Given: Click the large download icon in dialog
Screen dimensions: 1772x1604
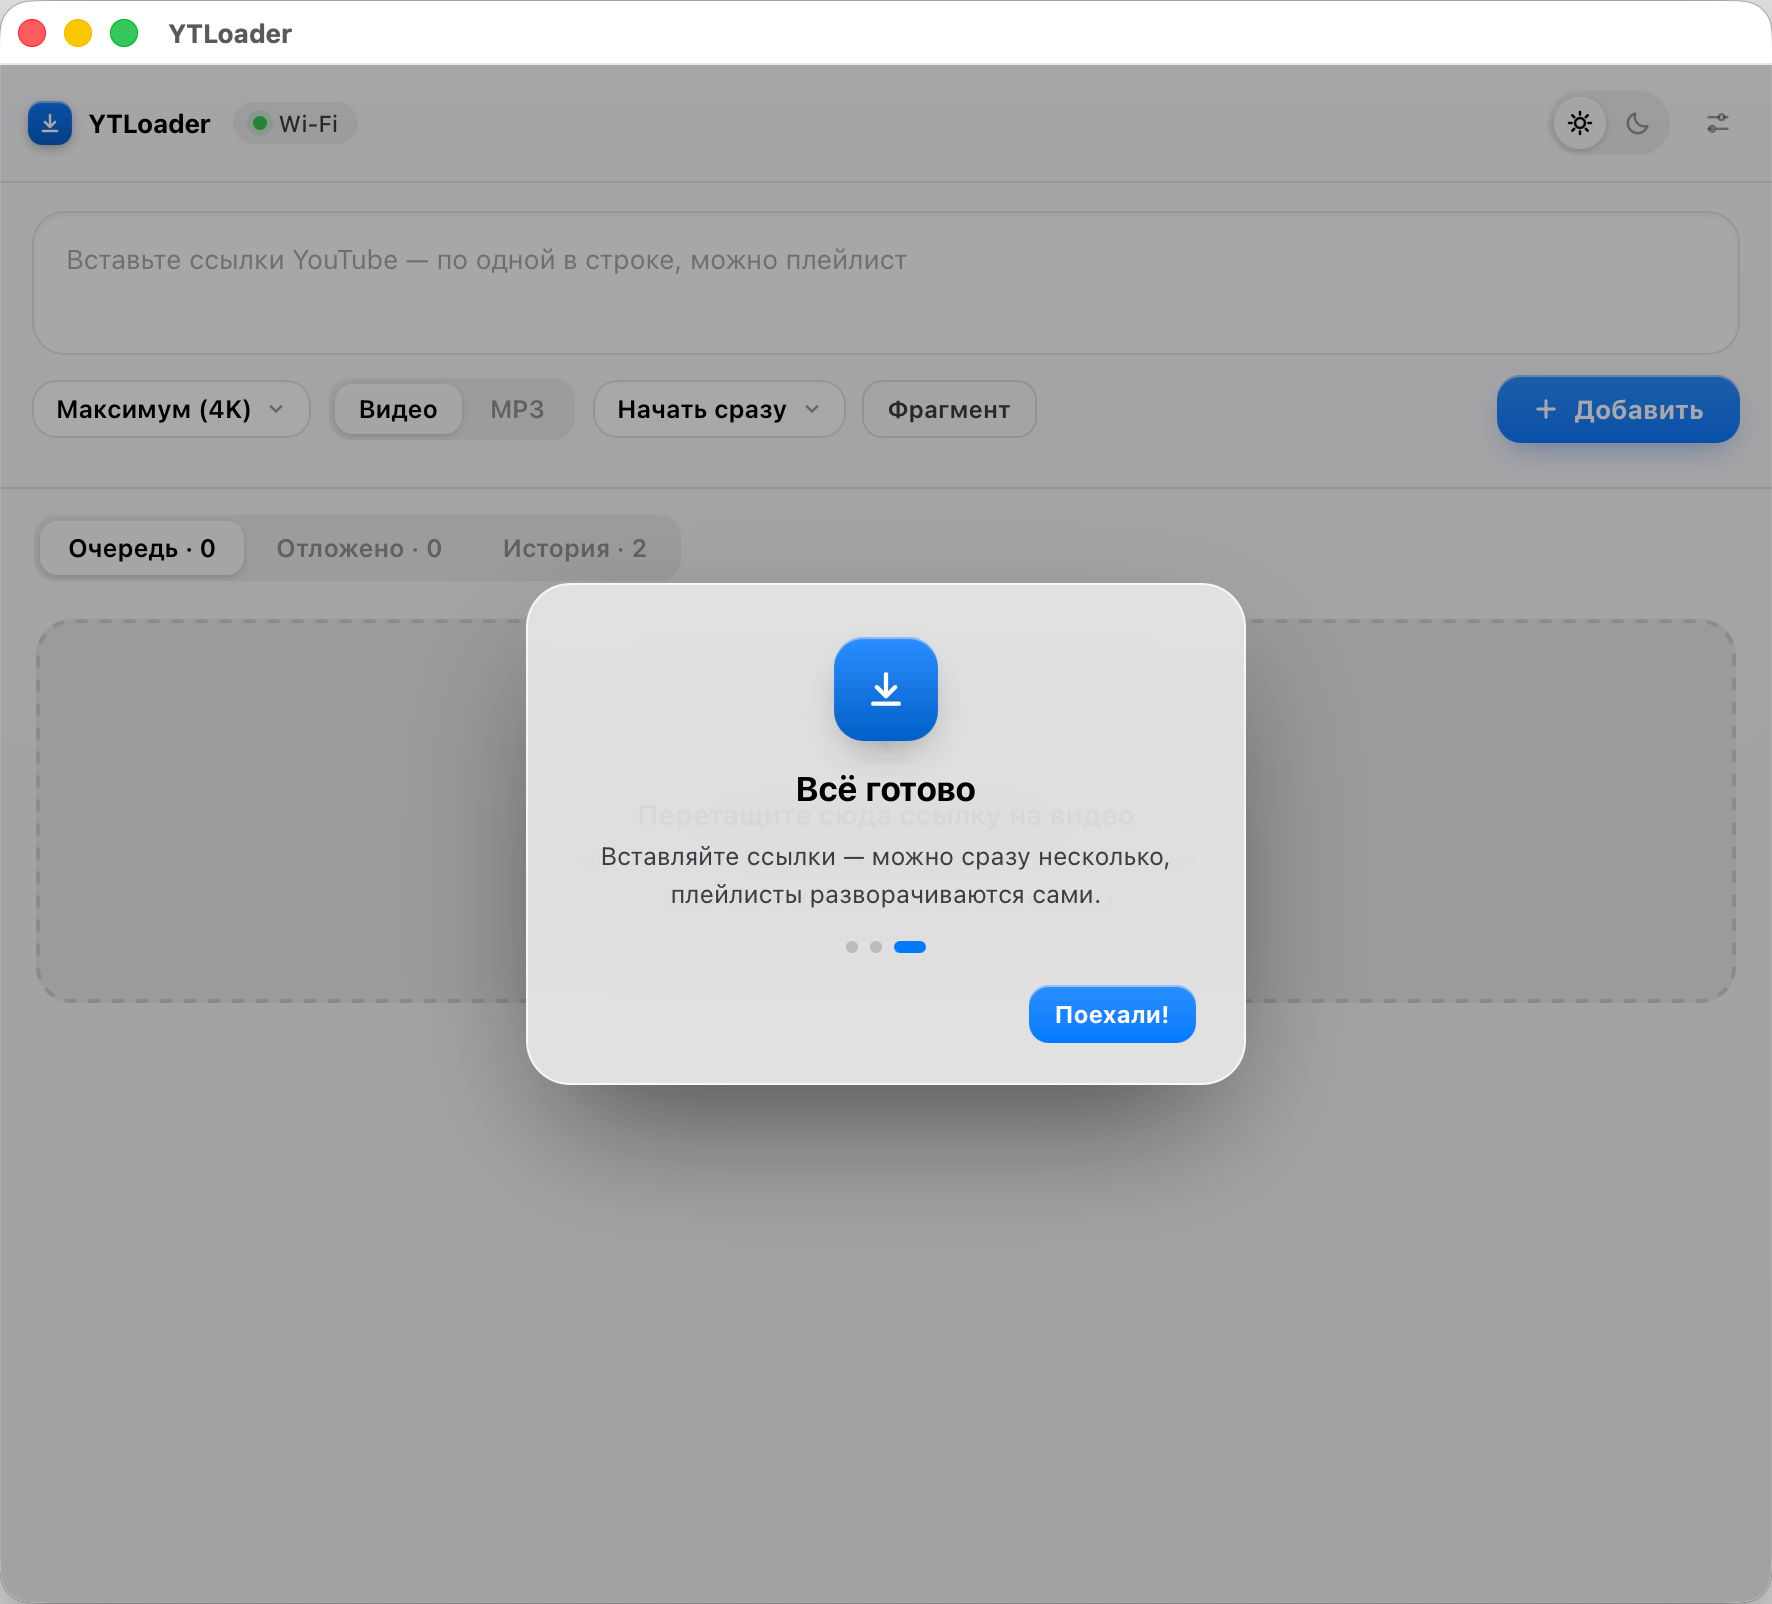Looking at the screenshot, I should [x=886, y=690].
